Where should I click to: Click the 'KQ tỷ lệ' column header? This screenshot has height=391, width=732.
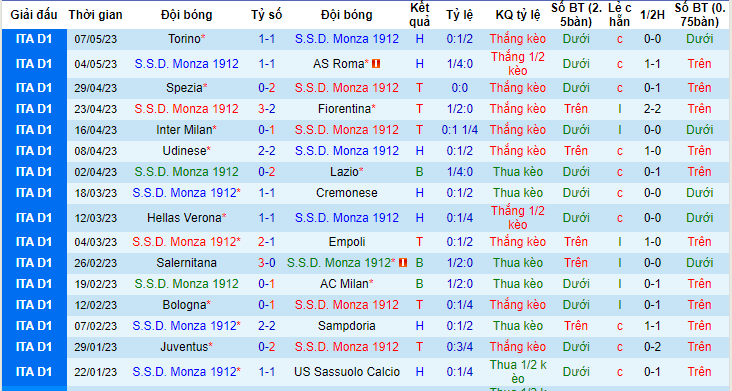coord(518,15)
